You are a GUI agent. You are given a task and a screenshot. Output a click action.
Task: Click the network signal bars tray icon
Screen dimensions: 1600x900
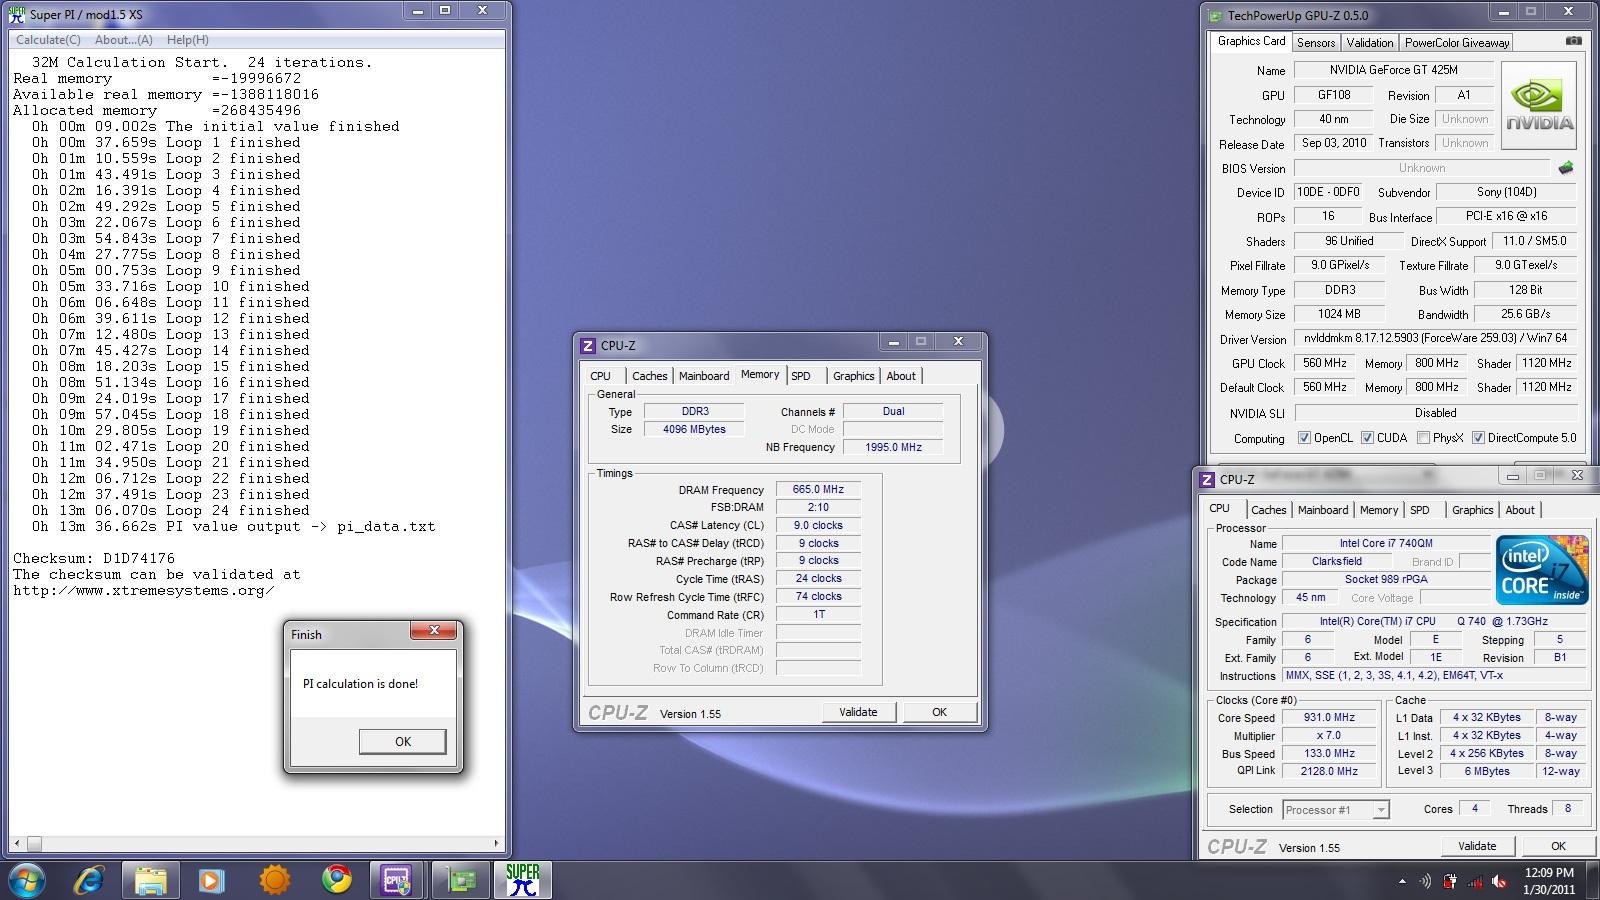(1475, 881)
